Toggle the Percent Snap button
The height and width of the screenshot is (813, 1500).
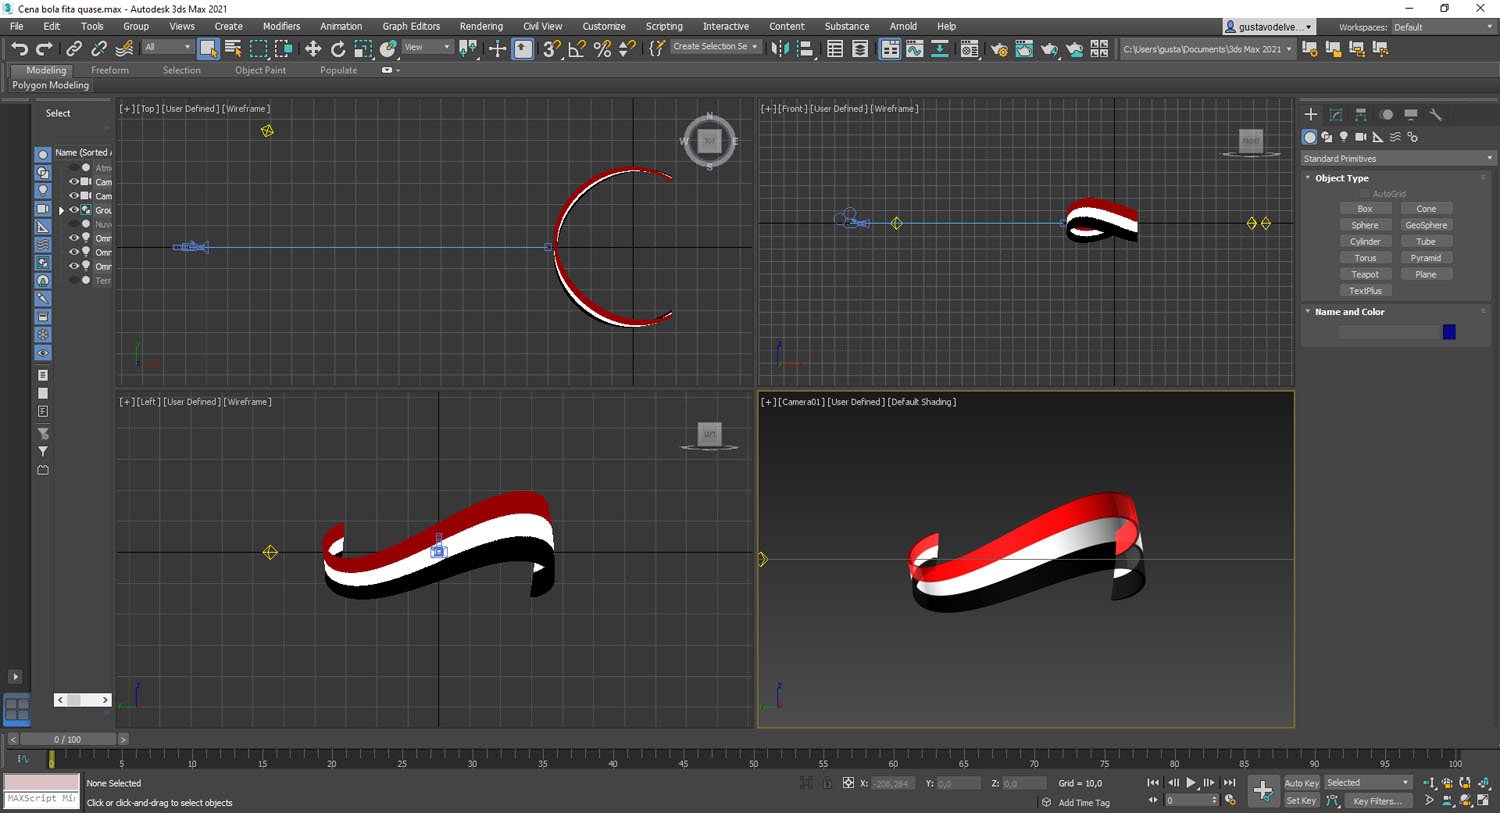(602, 48)
